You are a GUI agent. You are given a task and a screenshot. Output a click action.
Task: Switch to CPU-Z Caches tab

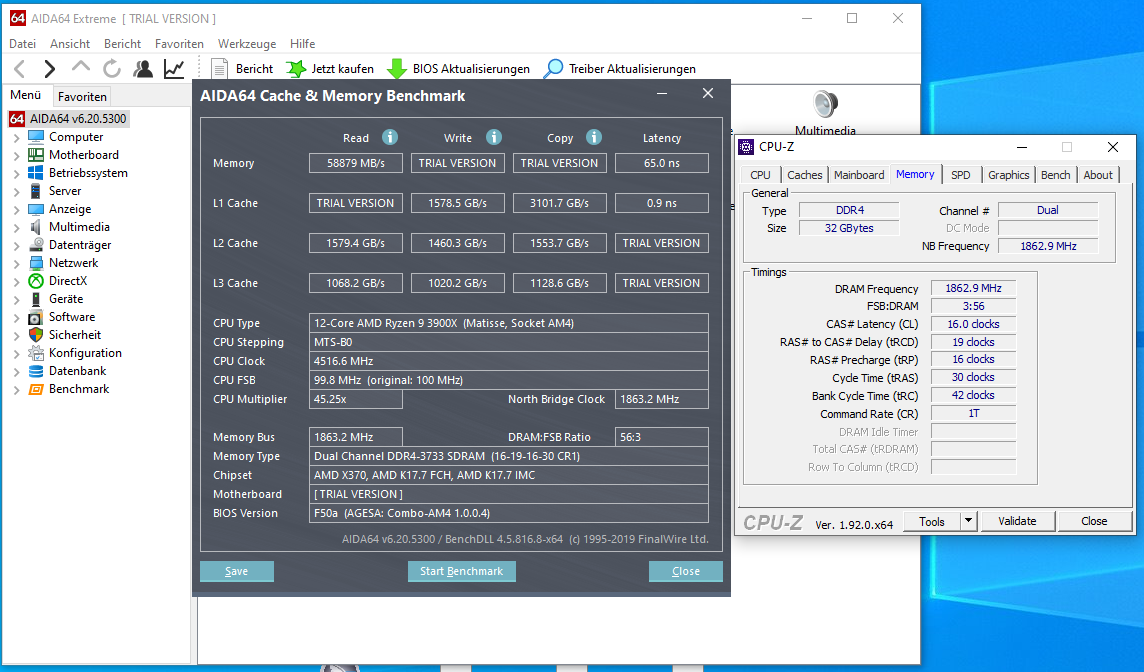(805, 174)
